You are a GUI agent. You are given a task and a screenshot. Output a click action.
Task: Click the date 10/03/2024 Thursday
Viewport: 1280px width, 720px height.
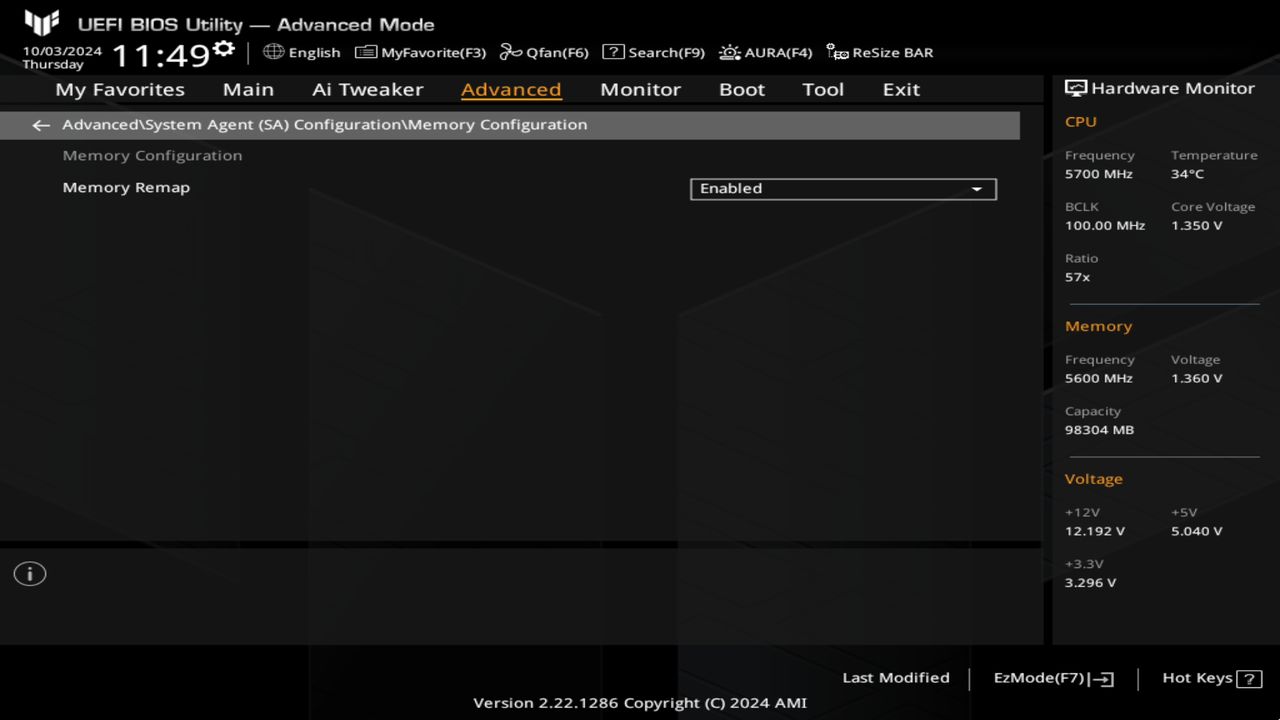pos(62,57)
